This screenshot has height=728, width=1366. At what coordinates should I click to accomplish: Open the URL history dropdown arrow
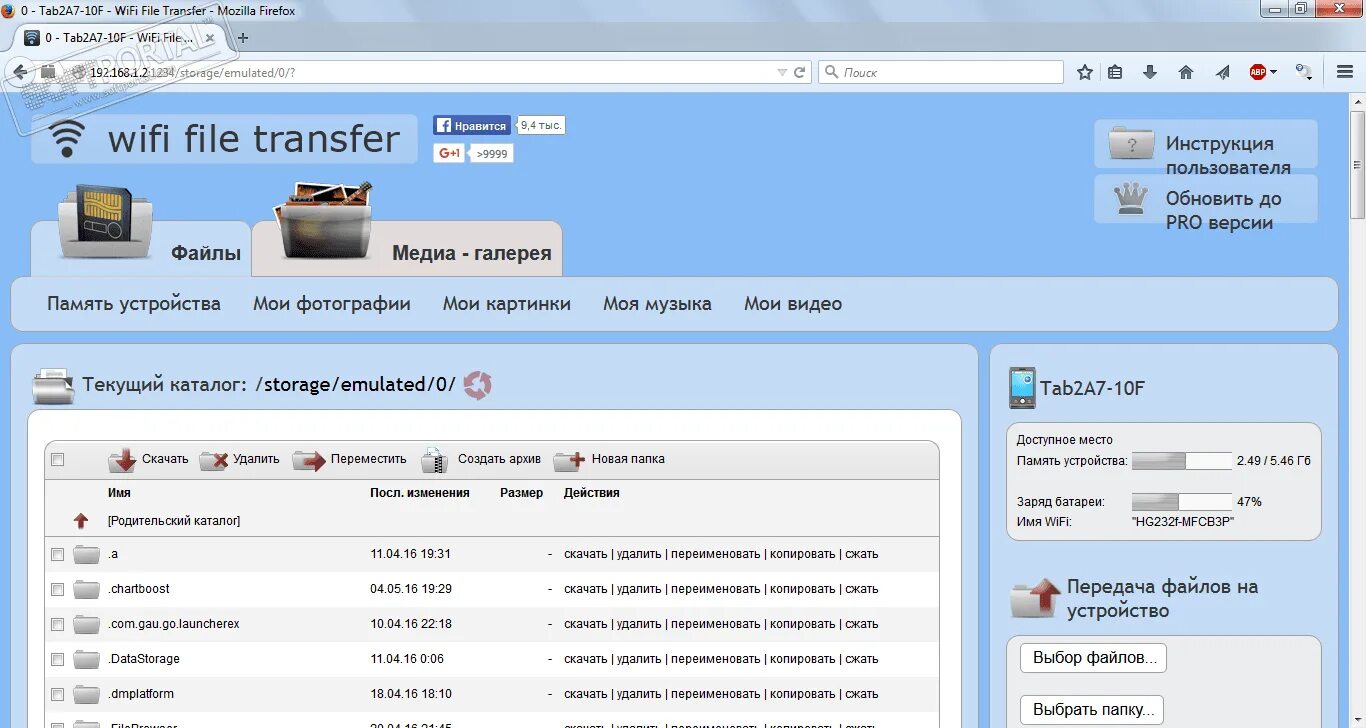pos(782,72)
